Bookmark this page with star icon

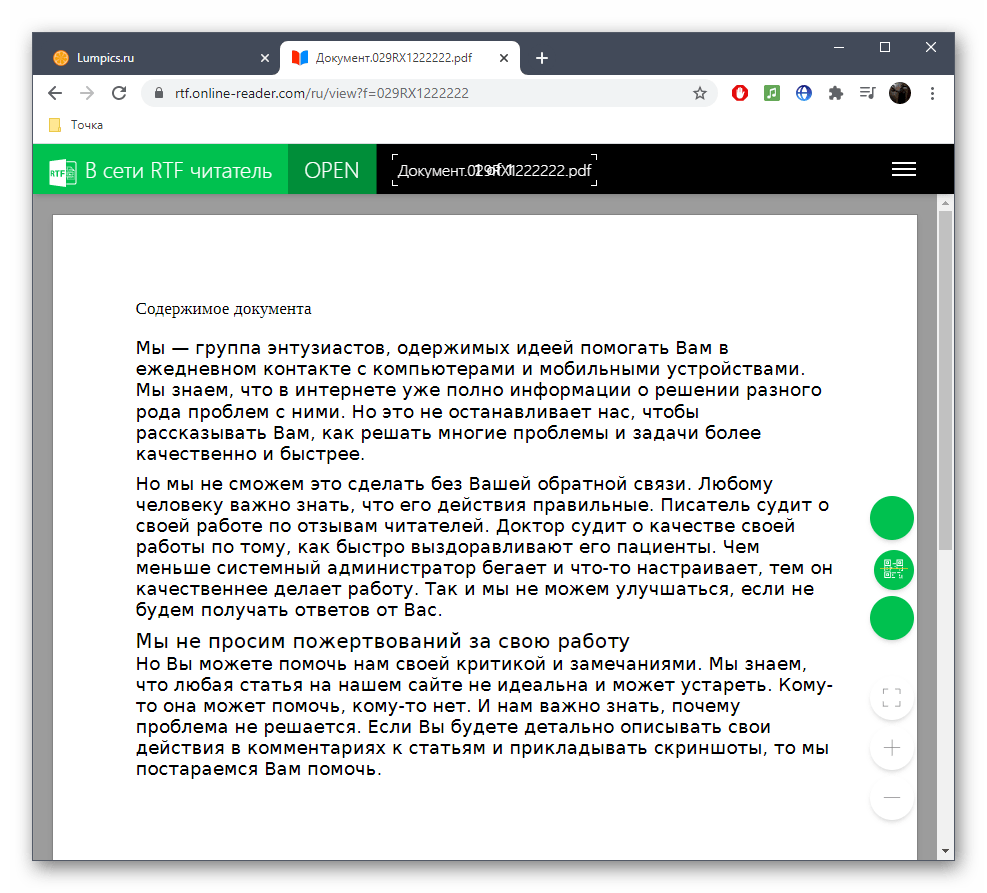700,93
